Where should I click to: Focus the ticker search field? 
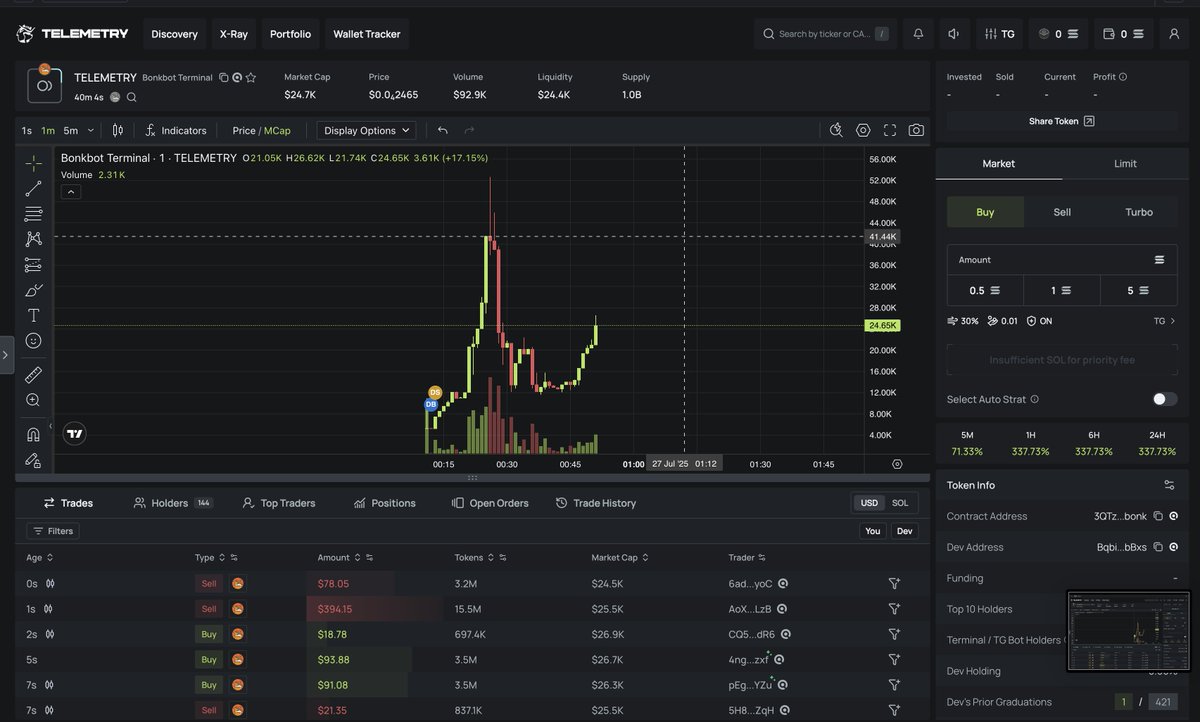(825, 34)
